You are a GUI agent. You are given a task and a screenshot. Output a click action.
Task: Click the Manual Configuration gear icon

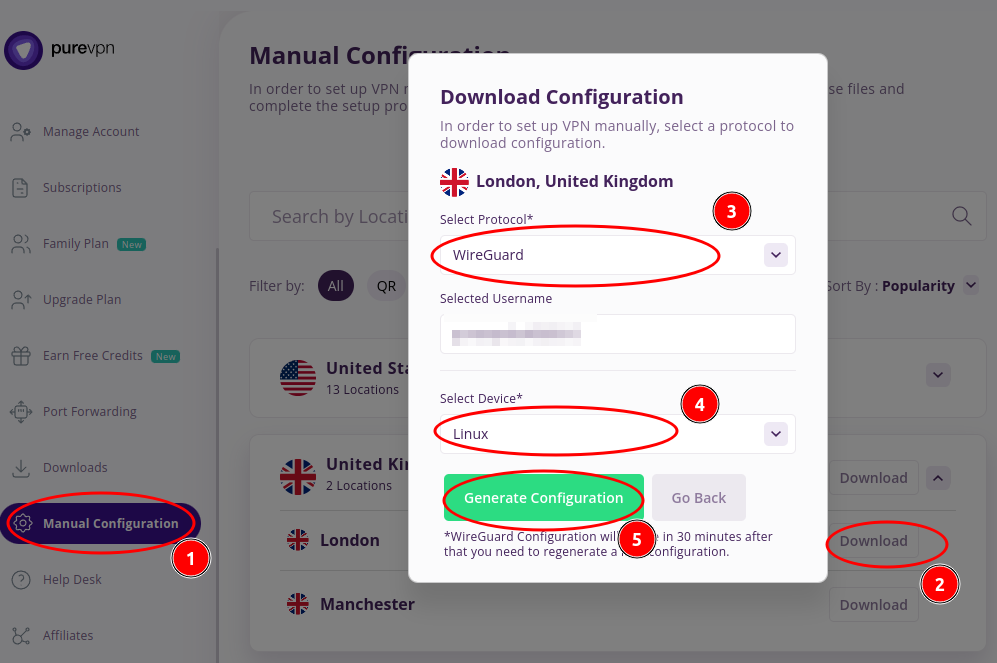pyautogui.click(x=24, y=523)
